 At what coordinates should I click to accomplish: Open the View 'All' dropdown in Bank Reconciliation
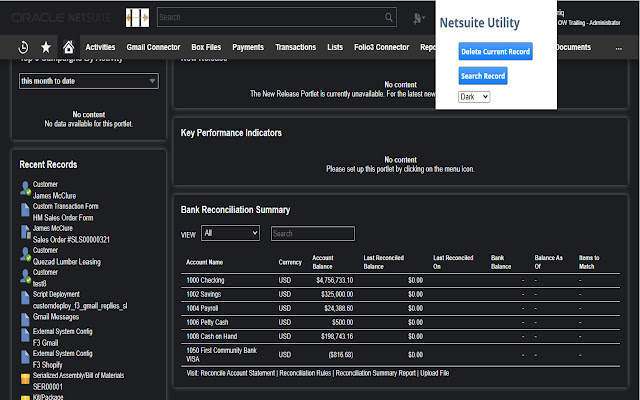tap(230, 233)
